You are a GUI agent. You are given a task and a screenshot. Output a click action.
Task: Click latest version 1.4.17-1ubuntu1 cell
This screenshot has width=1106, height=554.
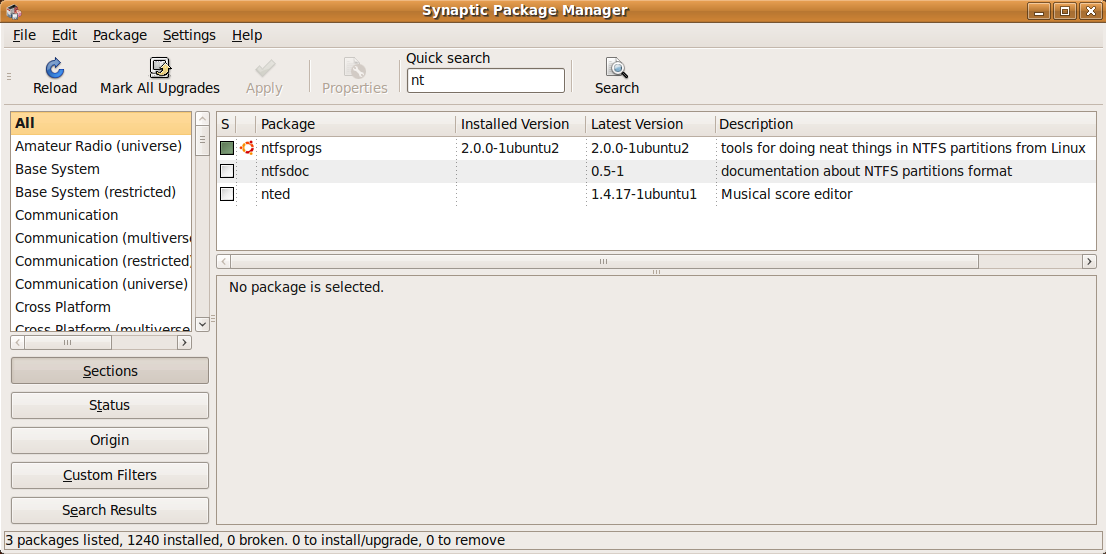click(644, 193)
